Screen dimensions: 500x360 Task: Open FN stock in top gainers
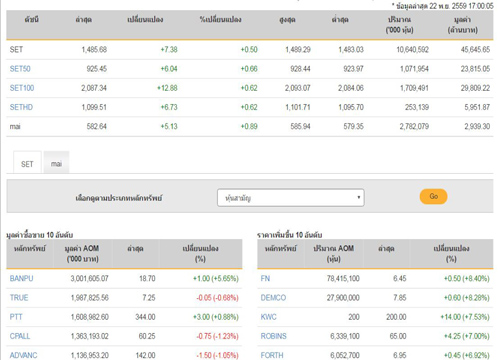click(x=265, y=278)
